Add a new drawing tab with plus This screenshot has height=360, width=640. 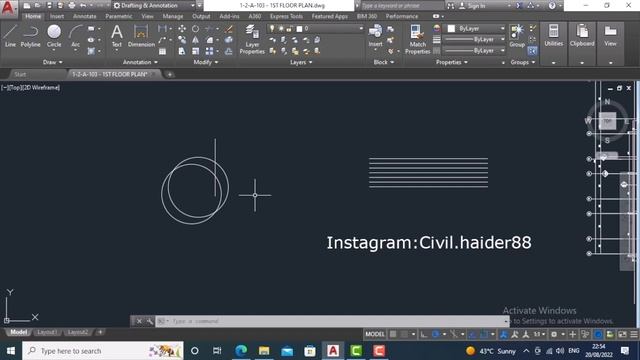[x=169, y=74]
